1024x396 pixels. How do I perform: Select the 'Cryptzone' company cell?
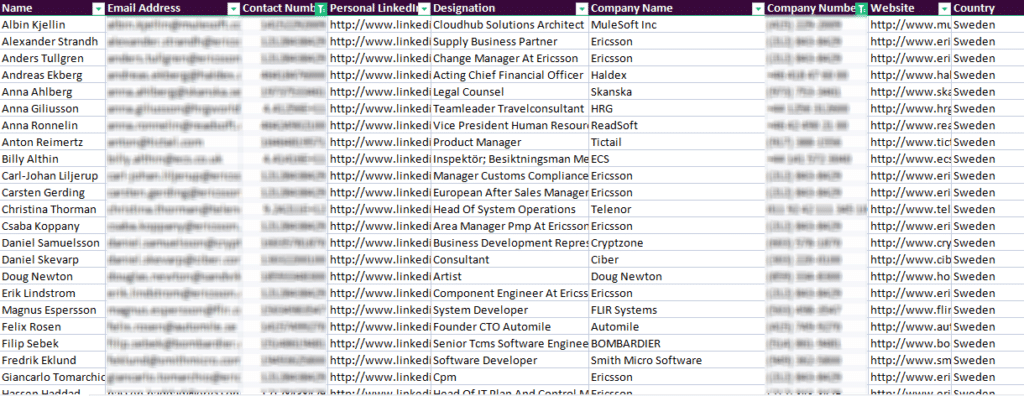[x=677, y=243]
